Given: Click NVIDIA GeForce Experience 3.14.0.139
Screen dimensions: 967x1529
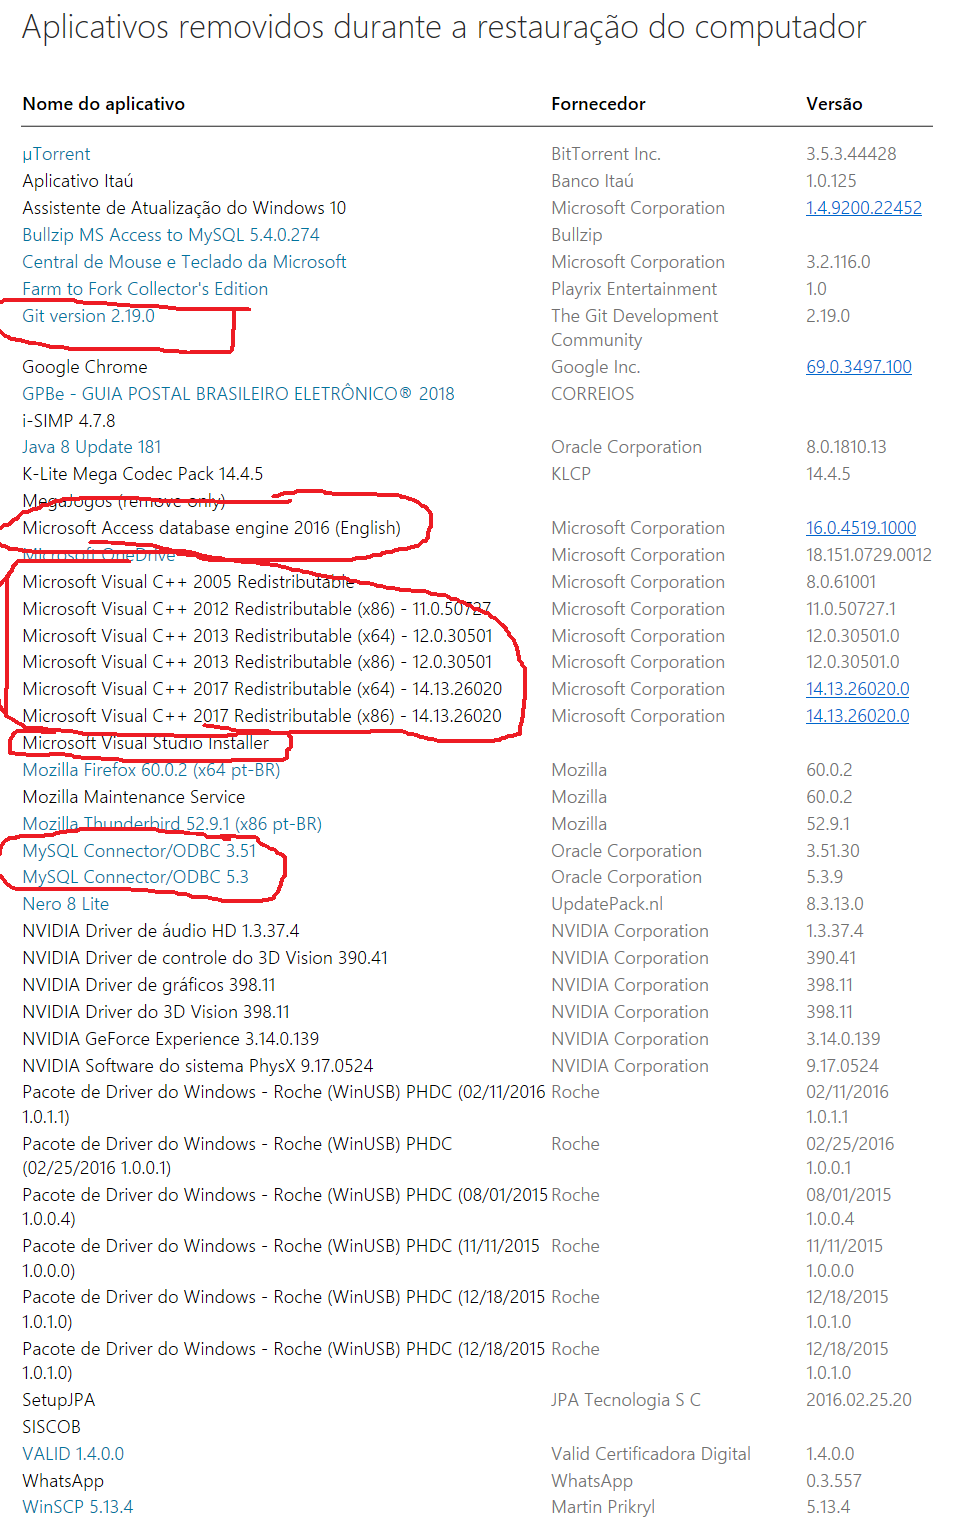Looking at the screenshot, I should [170, 1039].
